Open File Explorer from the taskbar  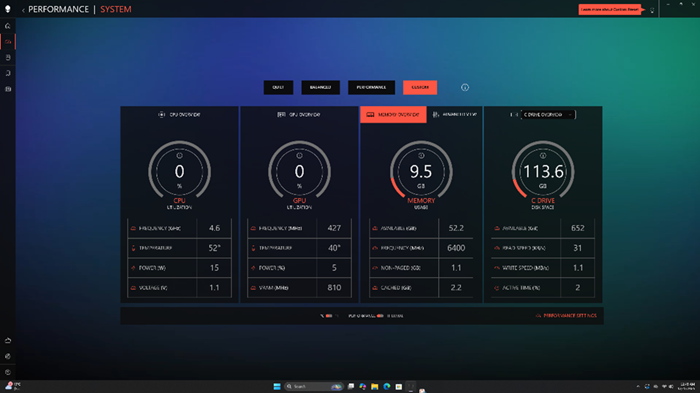click(x=375, y=387)
